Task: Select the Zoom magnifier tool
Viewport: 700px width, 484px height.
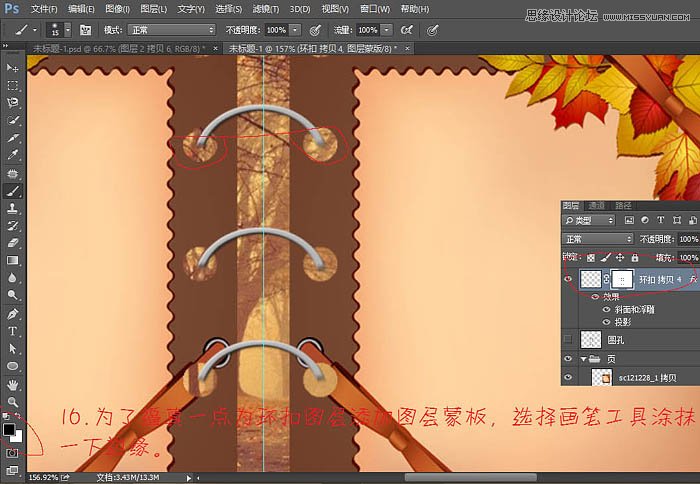Action: (x=13, y=399)
